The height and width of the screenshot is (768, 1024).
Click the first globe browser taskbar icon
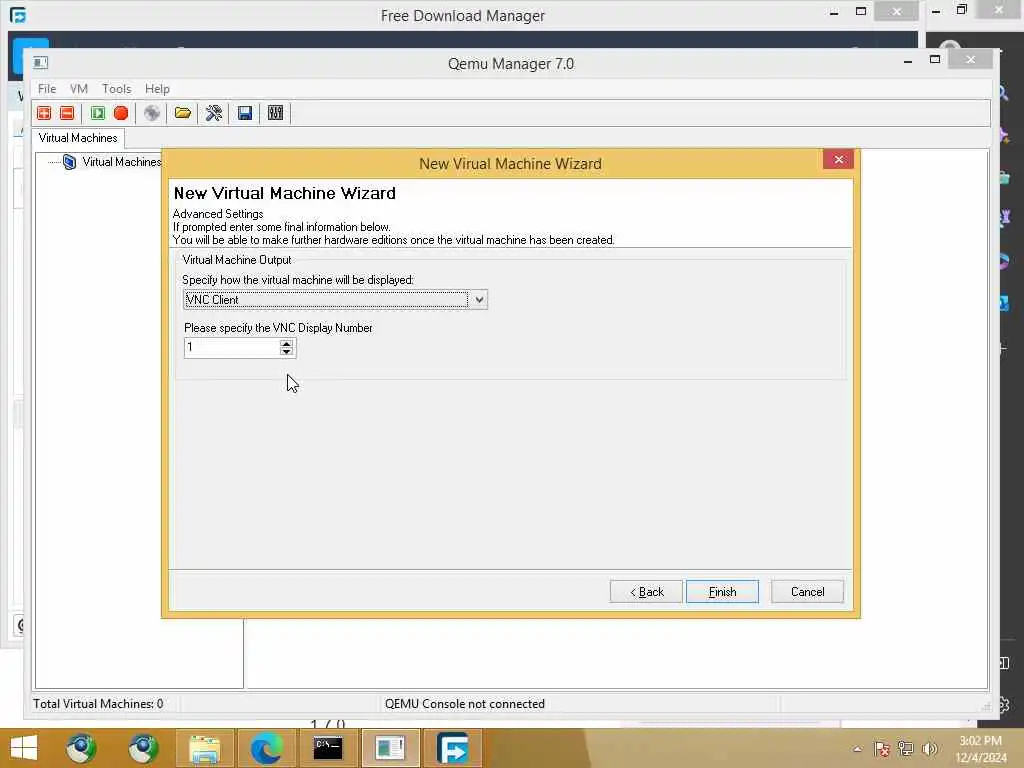pyautogui.click(x=81, y=748)
